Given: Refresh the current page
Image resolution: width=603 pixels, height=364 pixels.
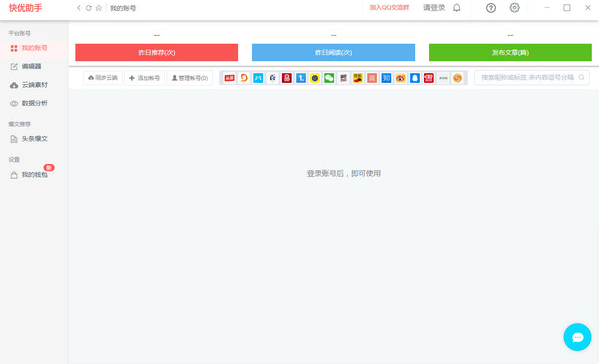Looking at the screenshot, I should click(x=89, y=8).
